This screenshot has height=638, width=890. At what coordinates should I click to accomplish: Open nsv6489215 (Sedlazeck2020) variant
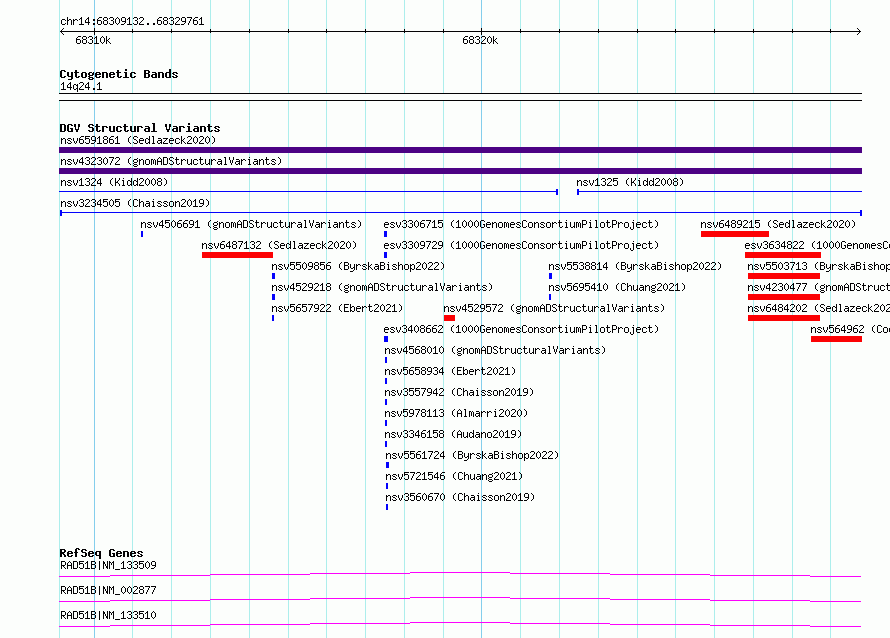pyautogui.click(x=778, y=224)
